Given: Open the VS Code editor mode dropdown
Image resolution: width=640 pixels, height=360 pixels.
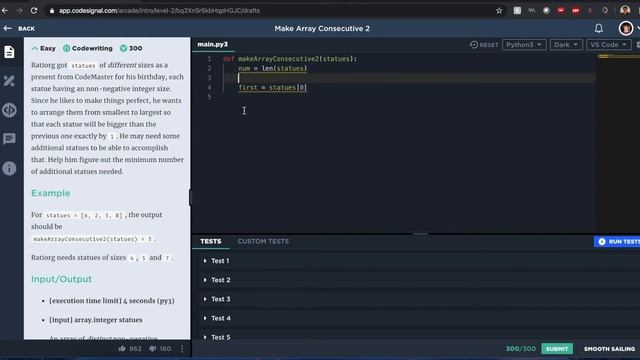Looking at the screenshot, I should (x=608, y=44).
